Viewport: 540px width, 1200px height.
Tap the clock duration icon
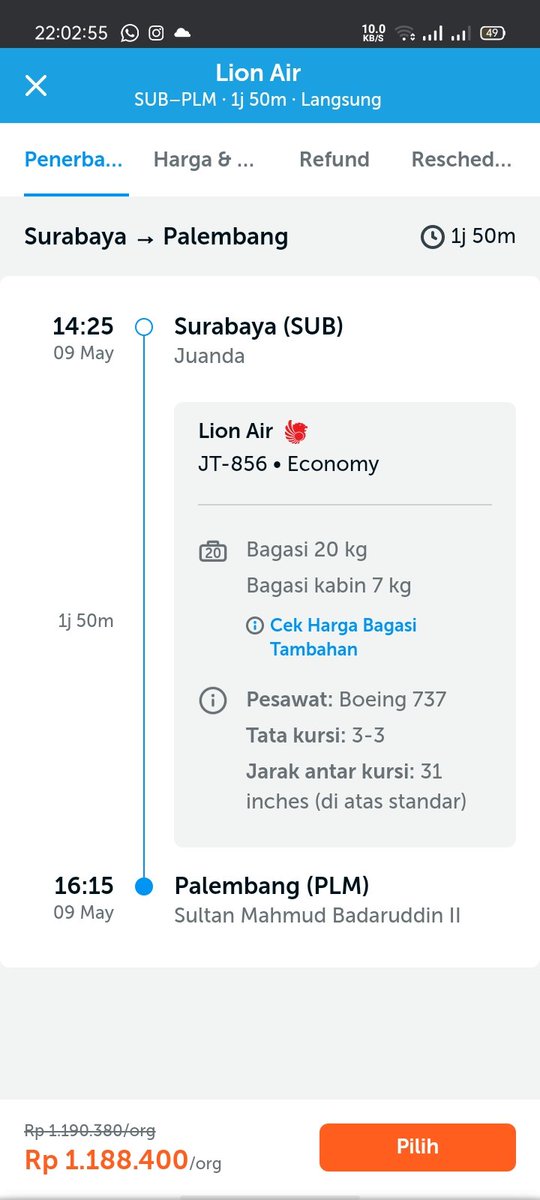point(432,237)
